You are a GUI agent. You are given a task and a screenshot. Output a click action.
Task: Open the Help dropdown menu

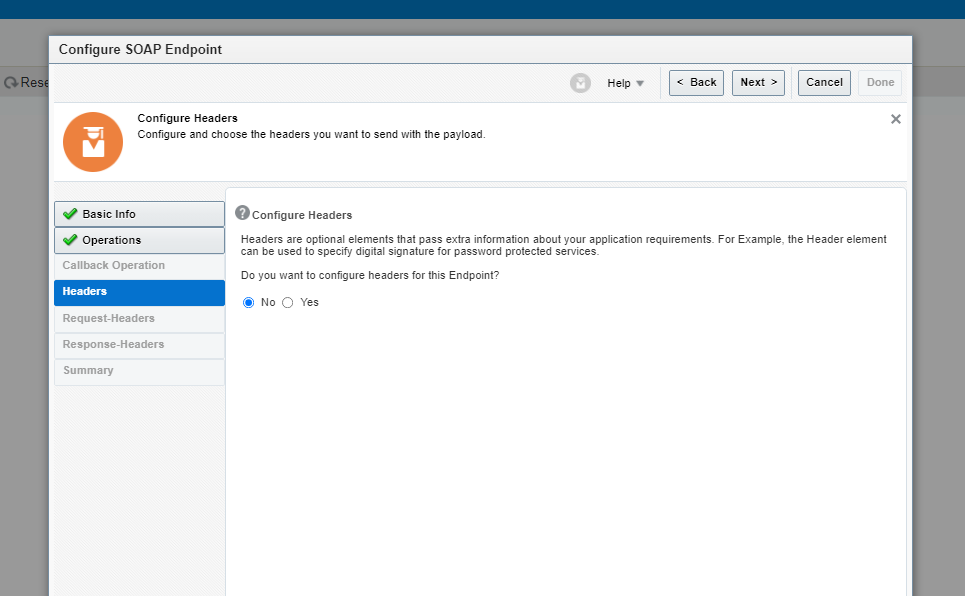point(625,83)
